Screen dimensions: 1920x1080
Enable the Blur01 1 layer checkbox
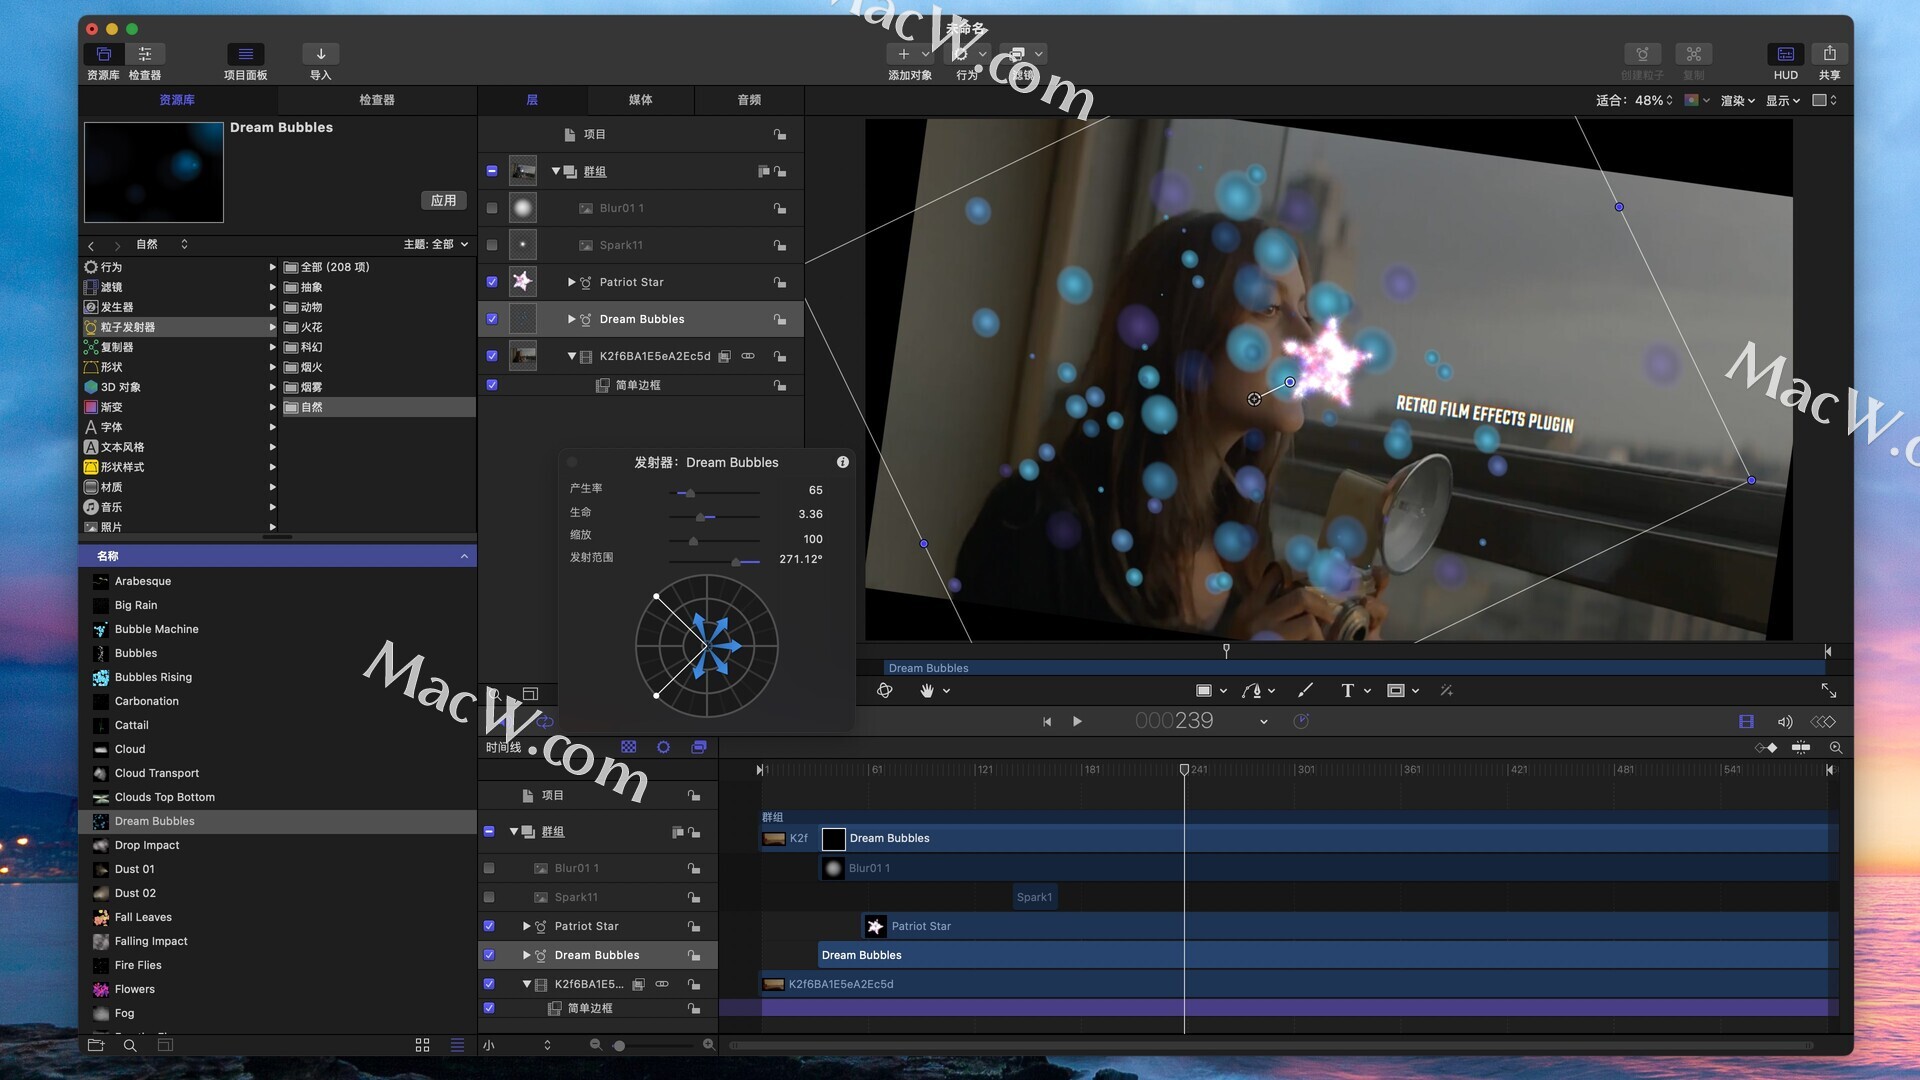point(492,208)
